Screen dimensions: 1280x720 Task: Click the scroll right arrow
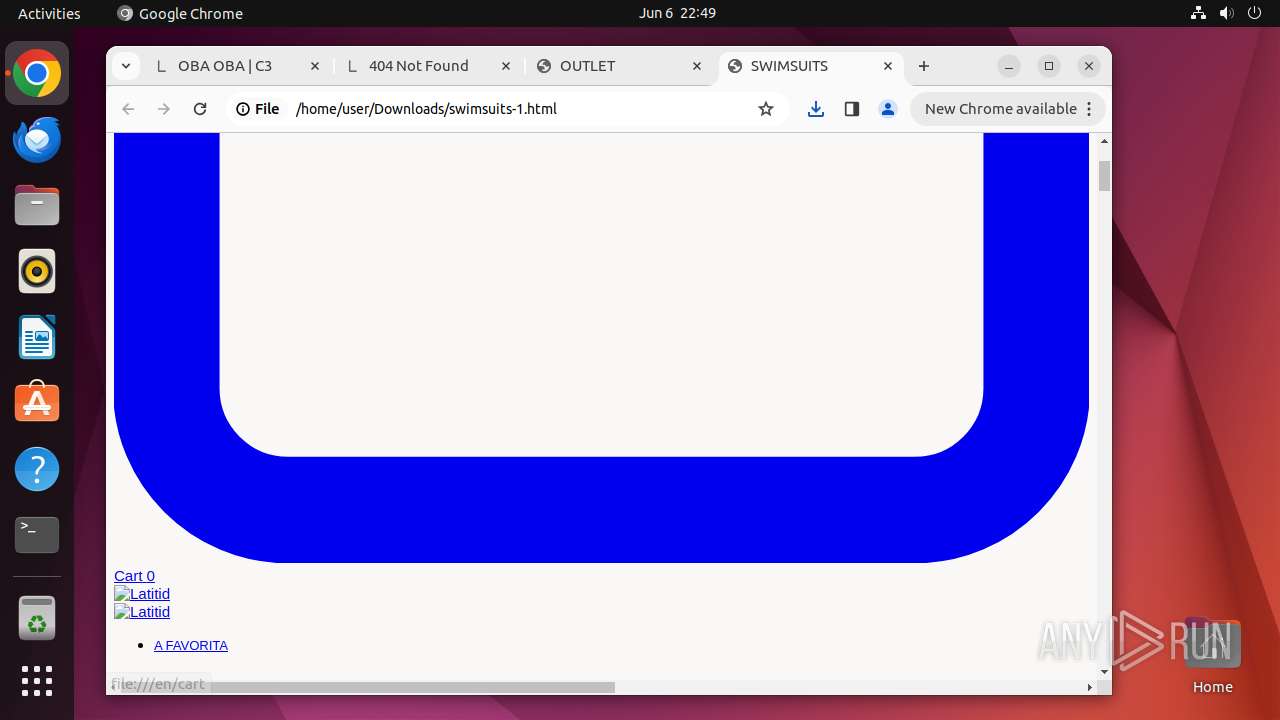[x=1090, y=687]
